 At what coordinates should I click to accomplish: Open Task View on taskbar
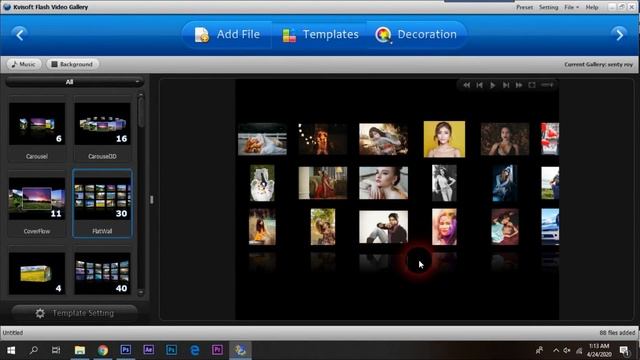56,350
